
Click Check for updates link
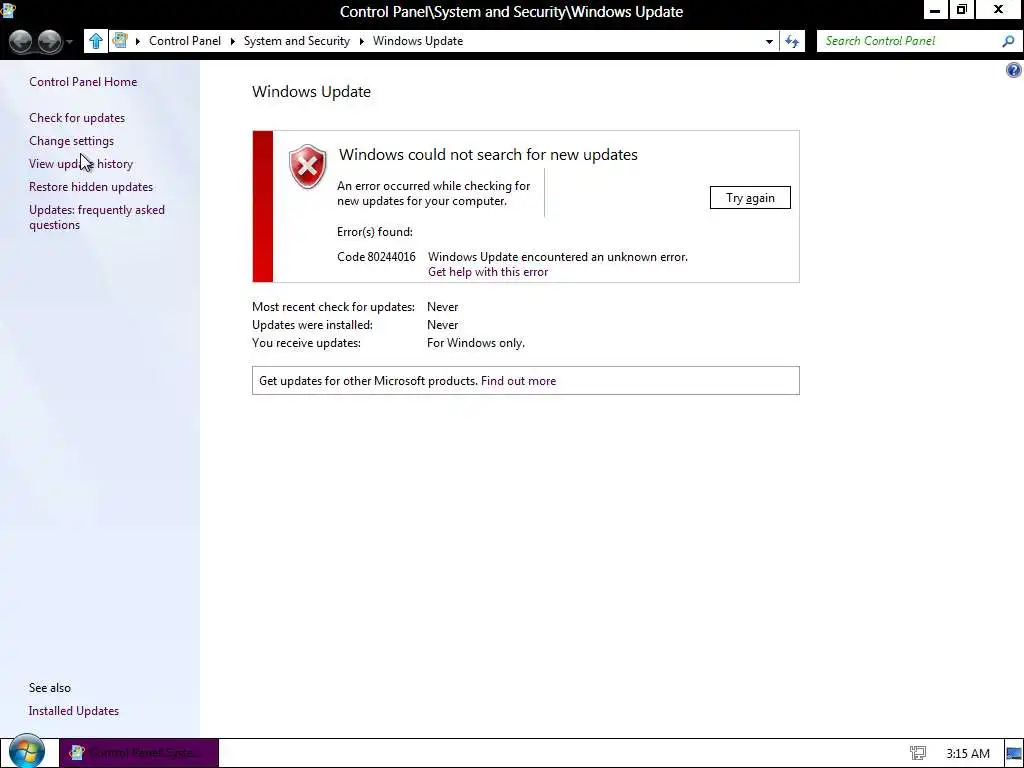[77, 118]
